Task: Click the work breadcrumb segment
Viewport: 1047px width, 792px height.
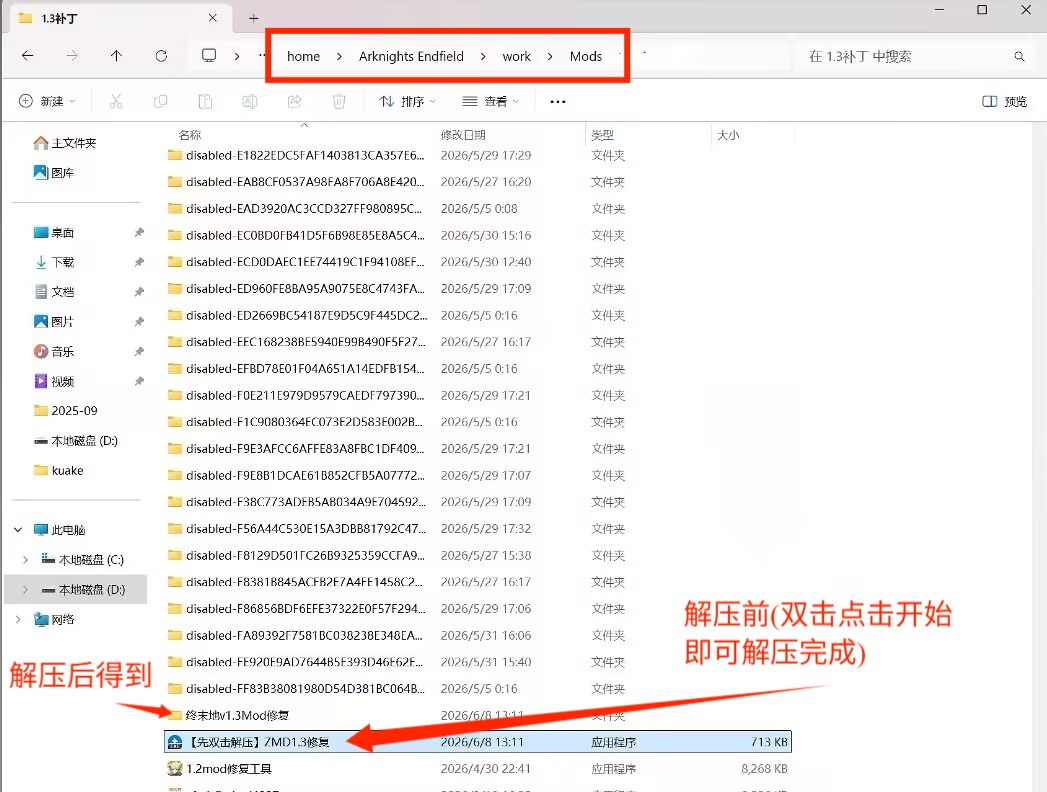Action: point(516,57)
